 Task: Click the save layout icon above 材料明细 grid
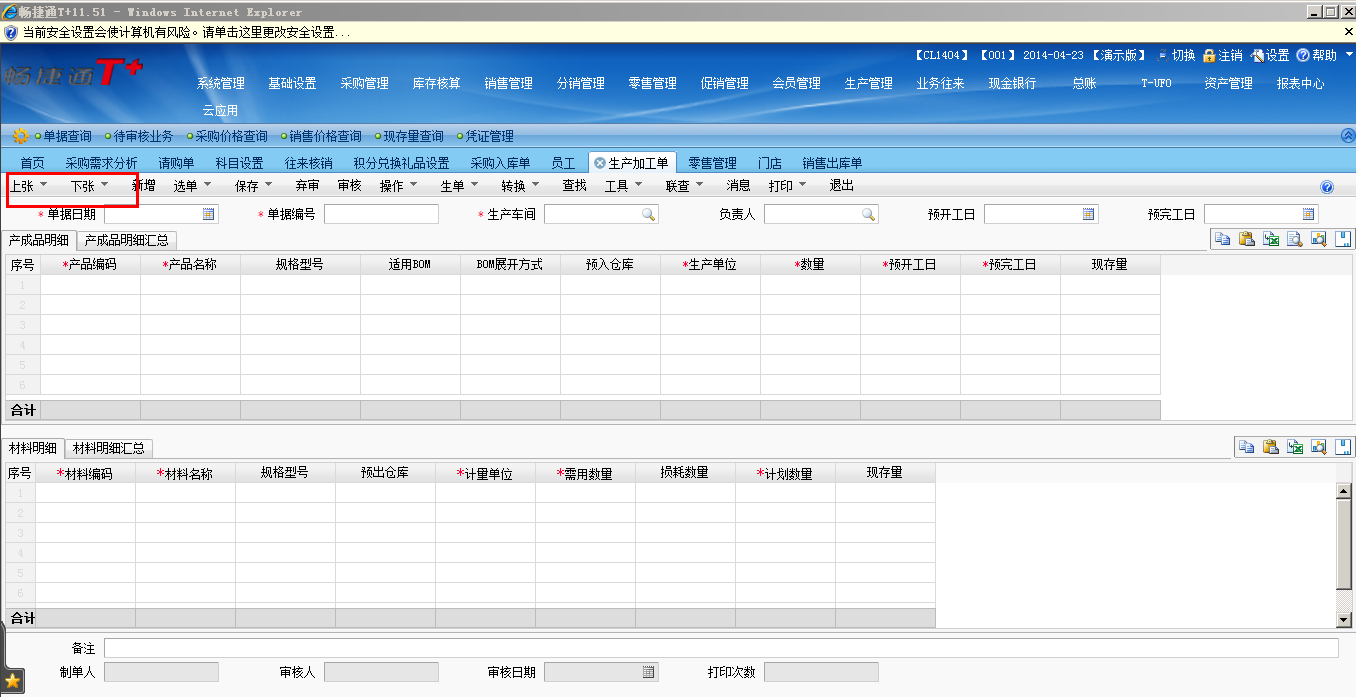click(1344, 447)
